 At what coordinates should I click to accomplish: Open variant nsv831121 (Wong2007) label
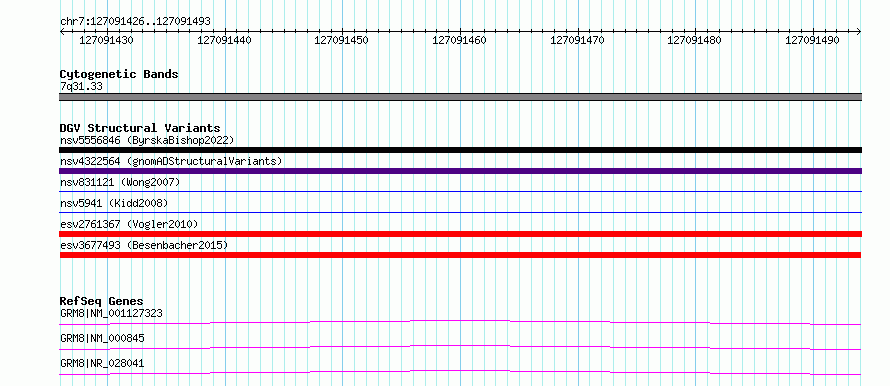coord(120,182)
